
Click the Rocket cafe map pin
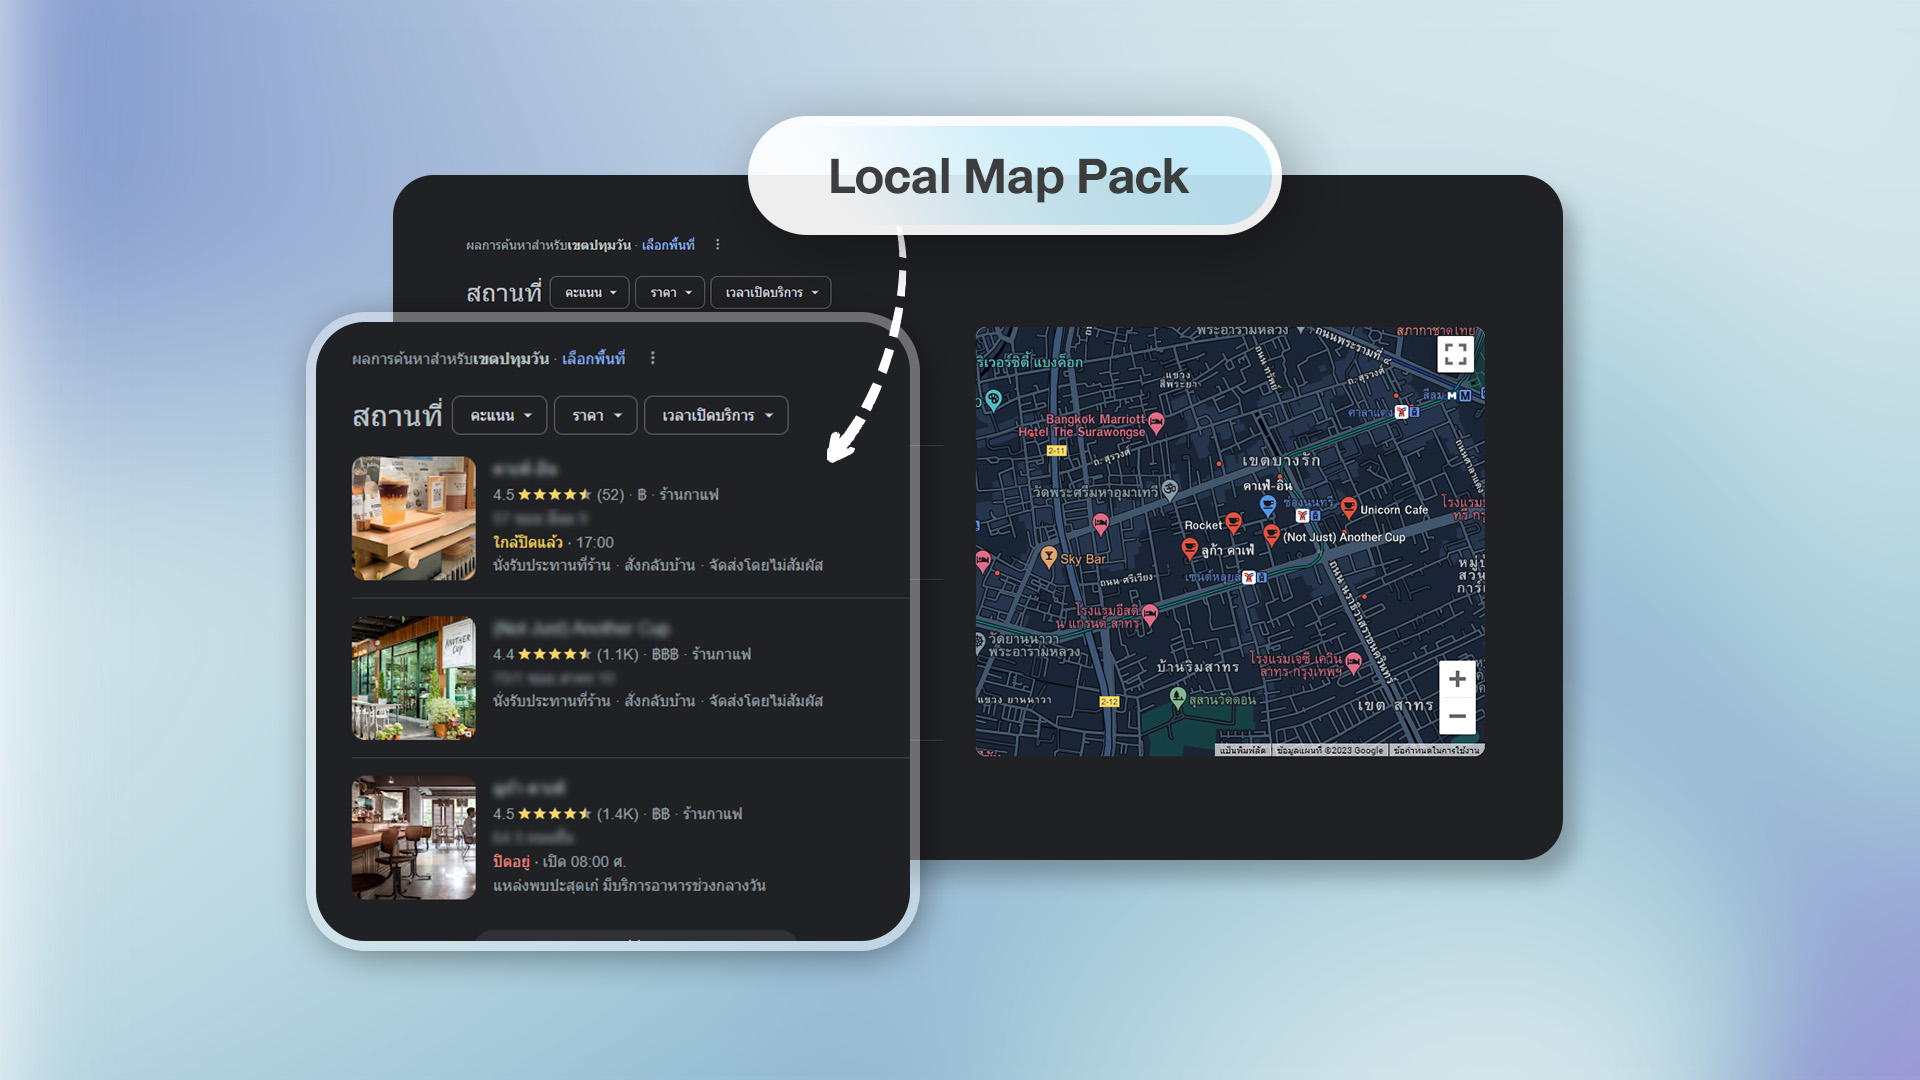click(1233, 522)
